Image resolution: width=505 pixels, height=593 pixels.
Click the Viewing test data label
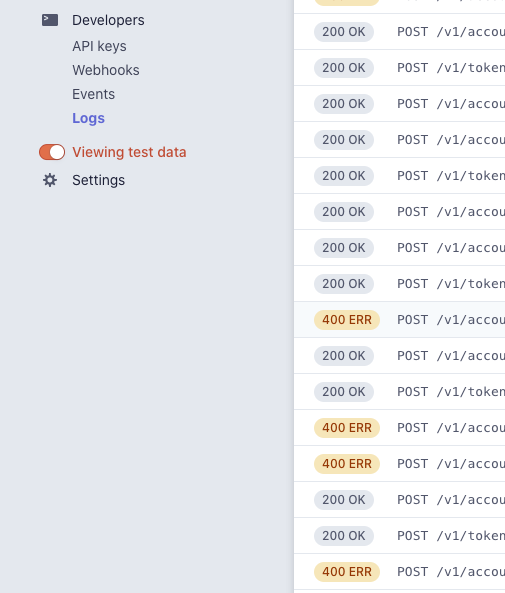coord(129,152)
